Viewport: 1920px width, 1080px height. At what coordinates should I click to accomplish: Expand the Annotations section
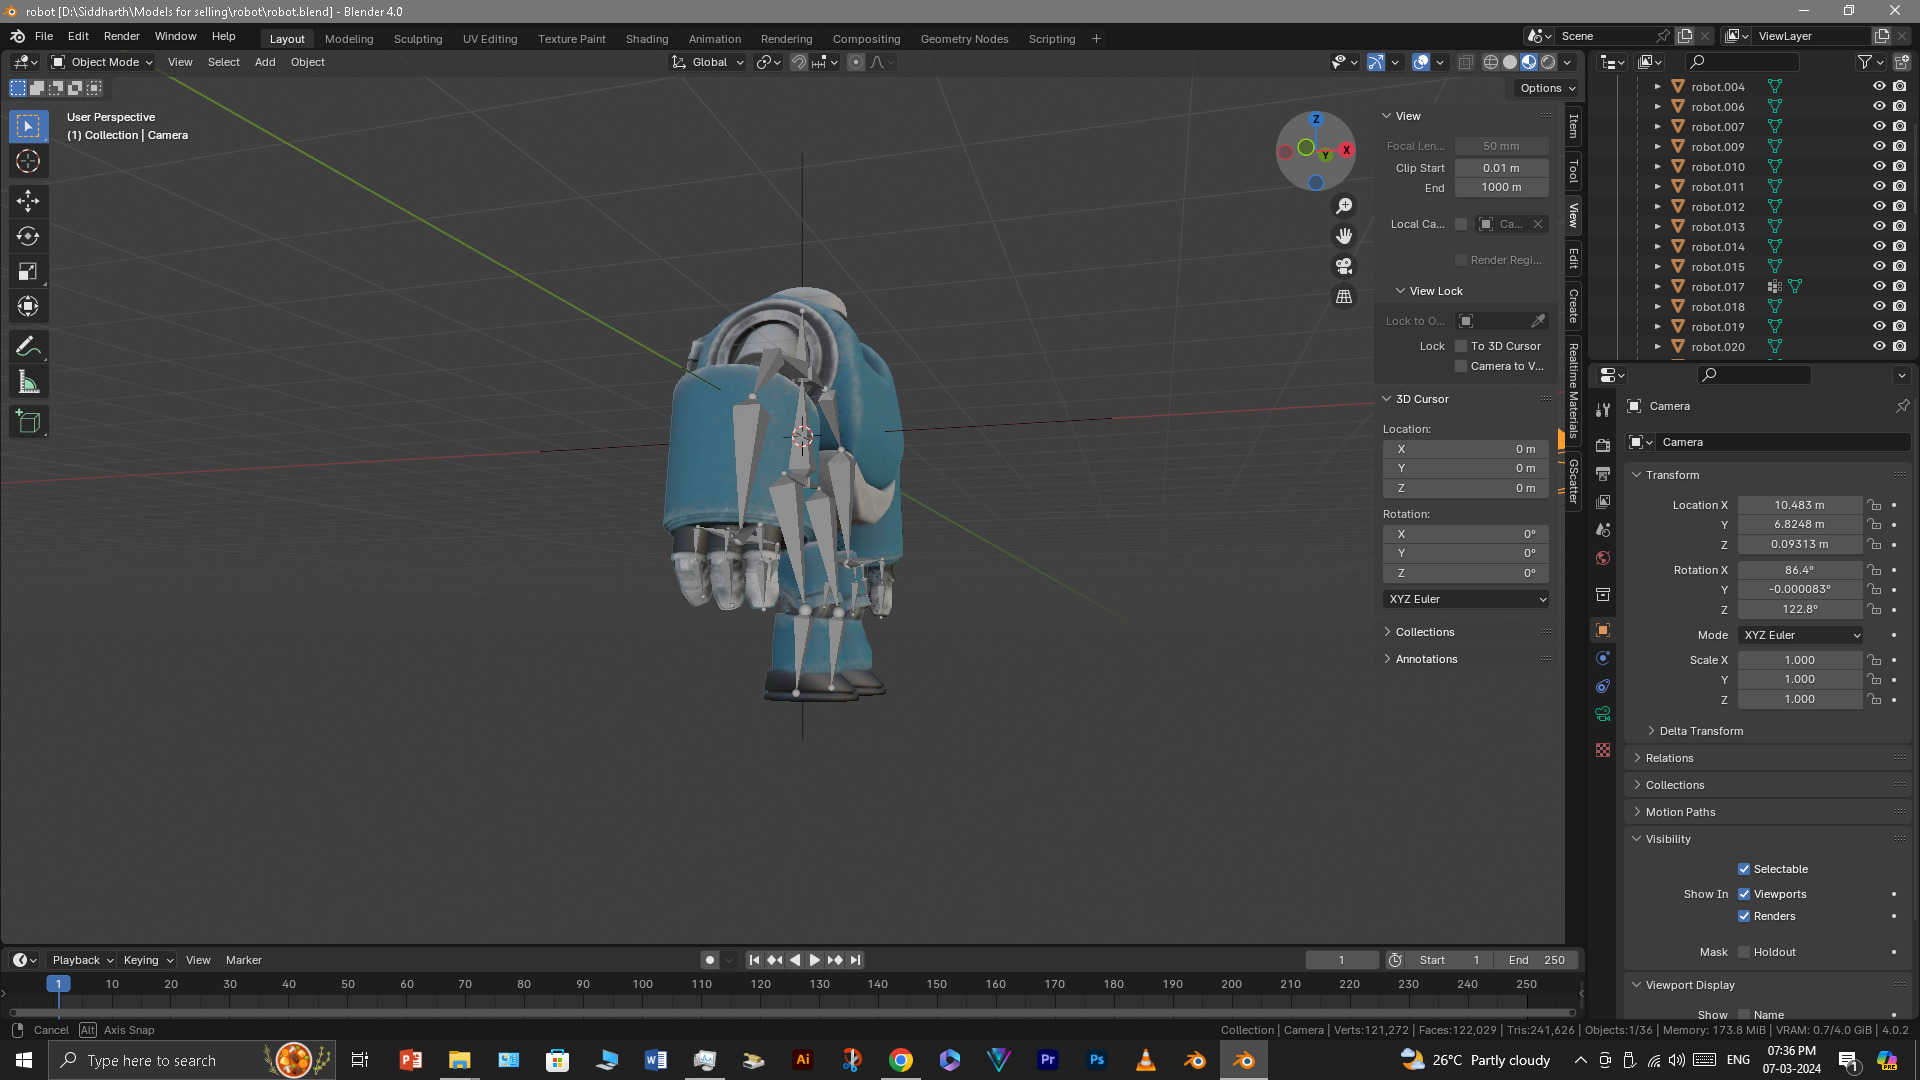(x=1425, y=659)
